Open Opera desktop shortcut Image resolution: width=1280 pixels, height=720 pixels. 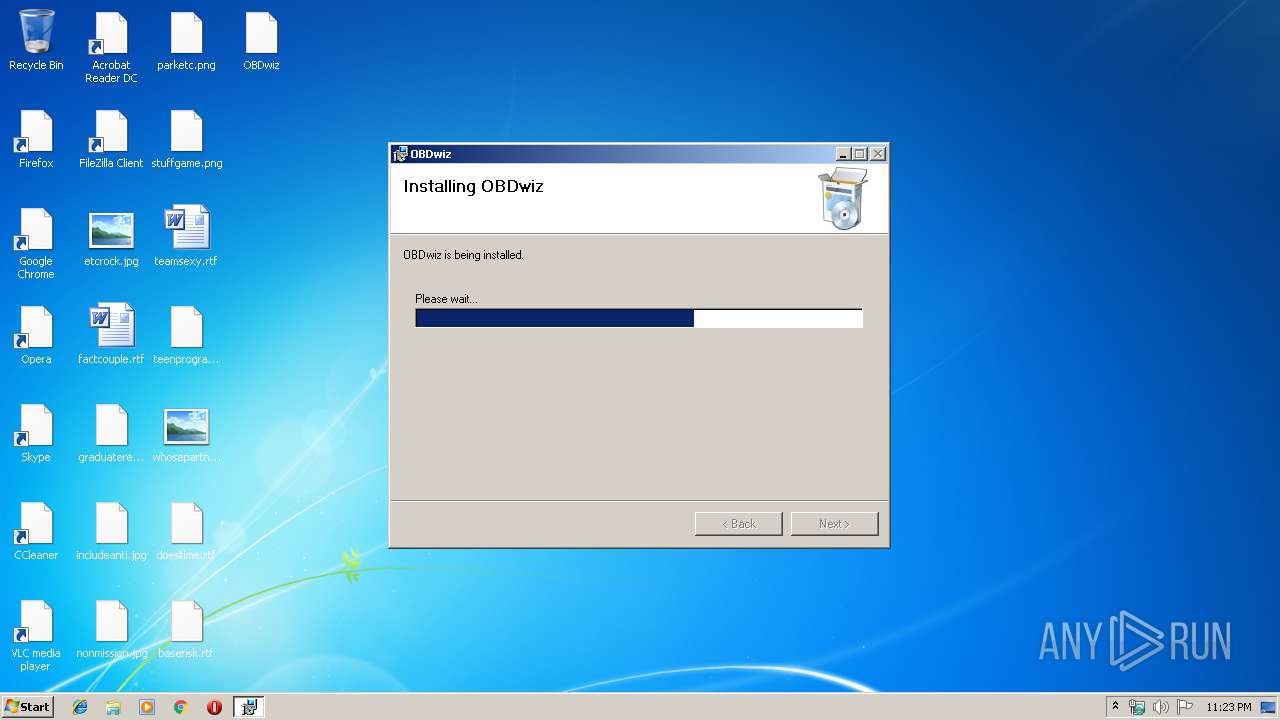[36, 335]
